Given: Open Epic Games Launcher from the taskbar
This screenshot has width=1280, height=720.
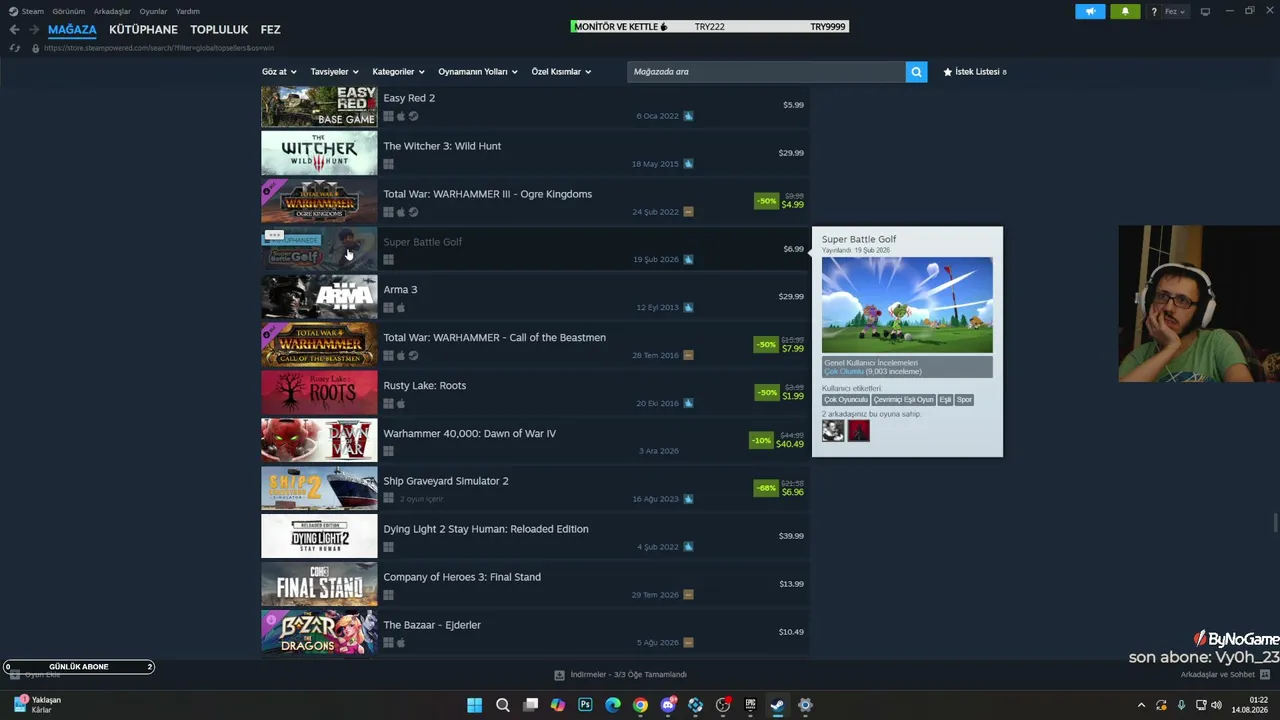Looking at the screenshot, I should (750, 705).
